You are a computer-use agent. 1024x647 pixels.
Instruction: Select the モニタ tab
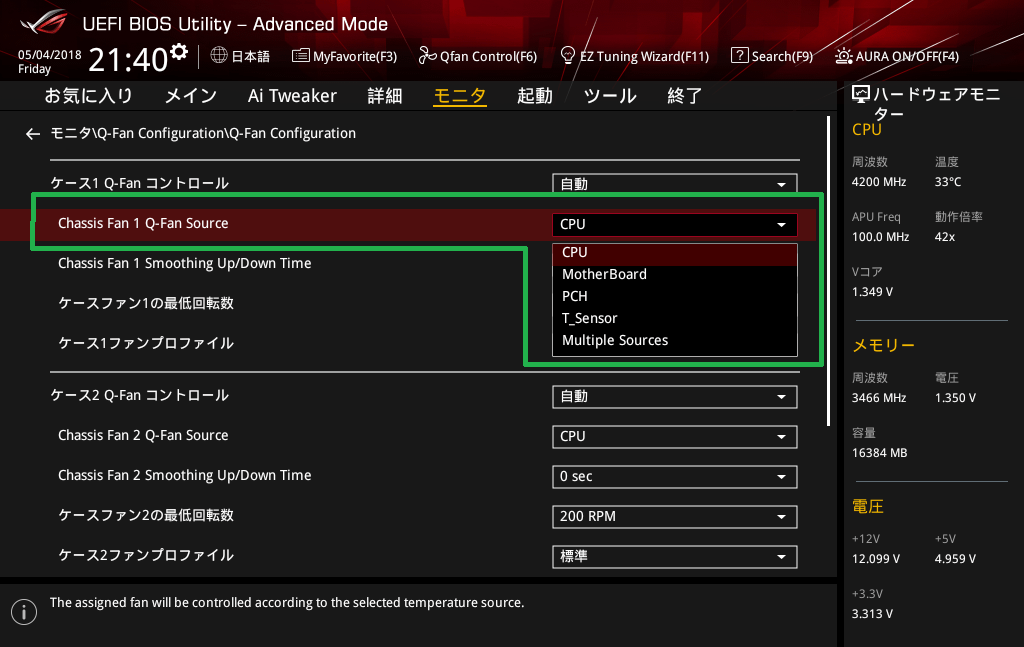point(460,96)
